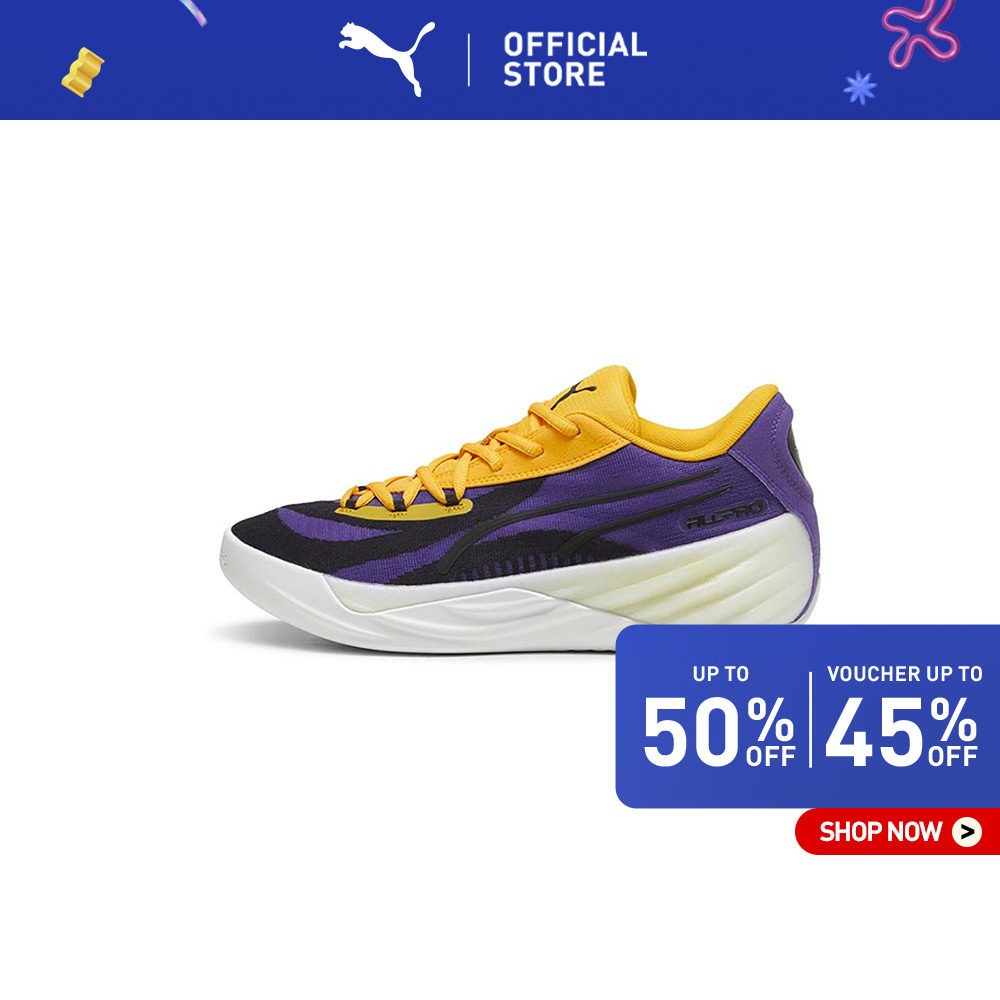The height and width of the screenshot is (1000, 1000).
Task: Click the vertical divider beside Puma logo
Action: 469,60
